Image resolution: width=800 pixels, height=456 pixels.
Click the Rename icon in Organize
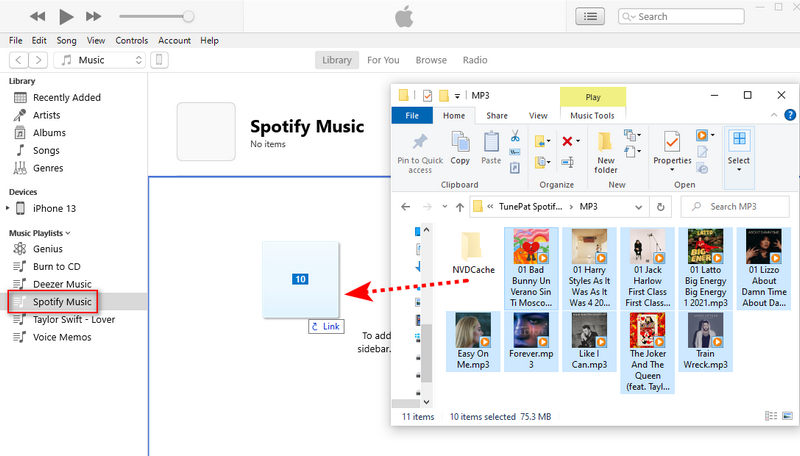click(x=567, y=163)
